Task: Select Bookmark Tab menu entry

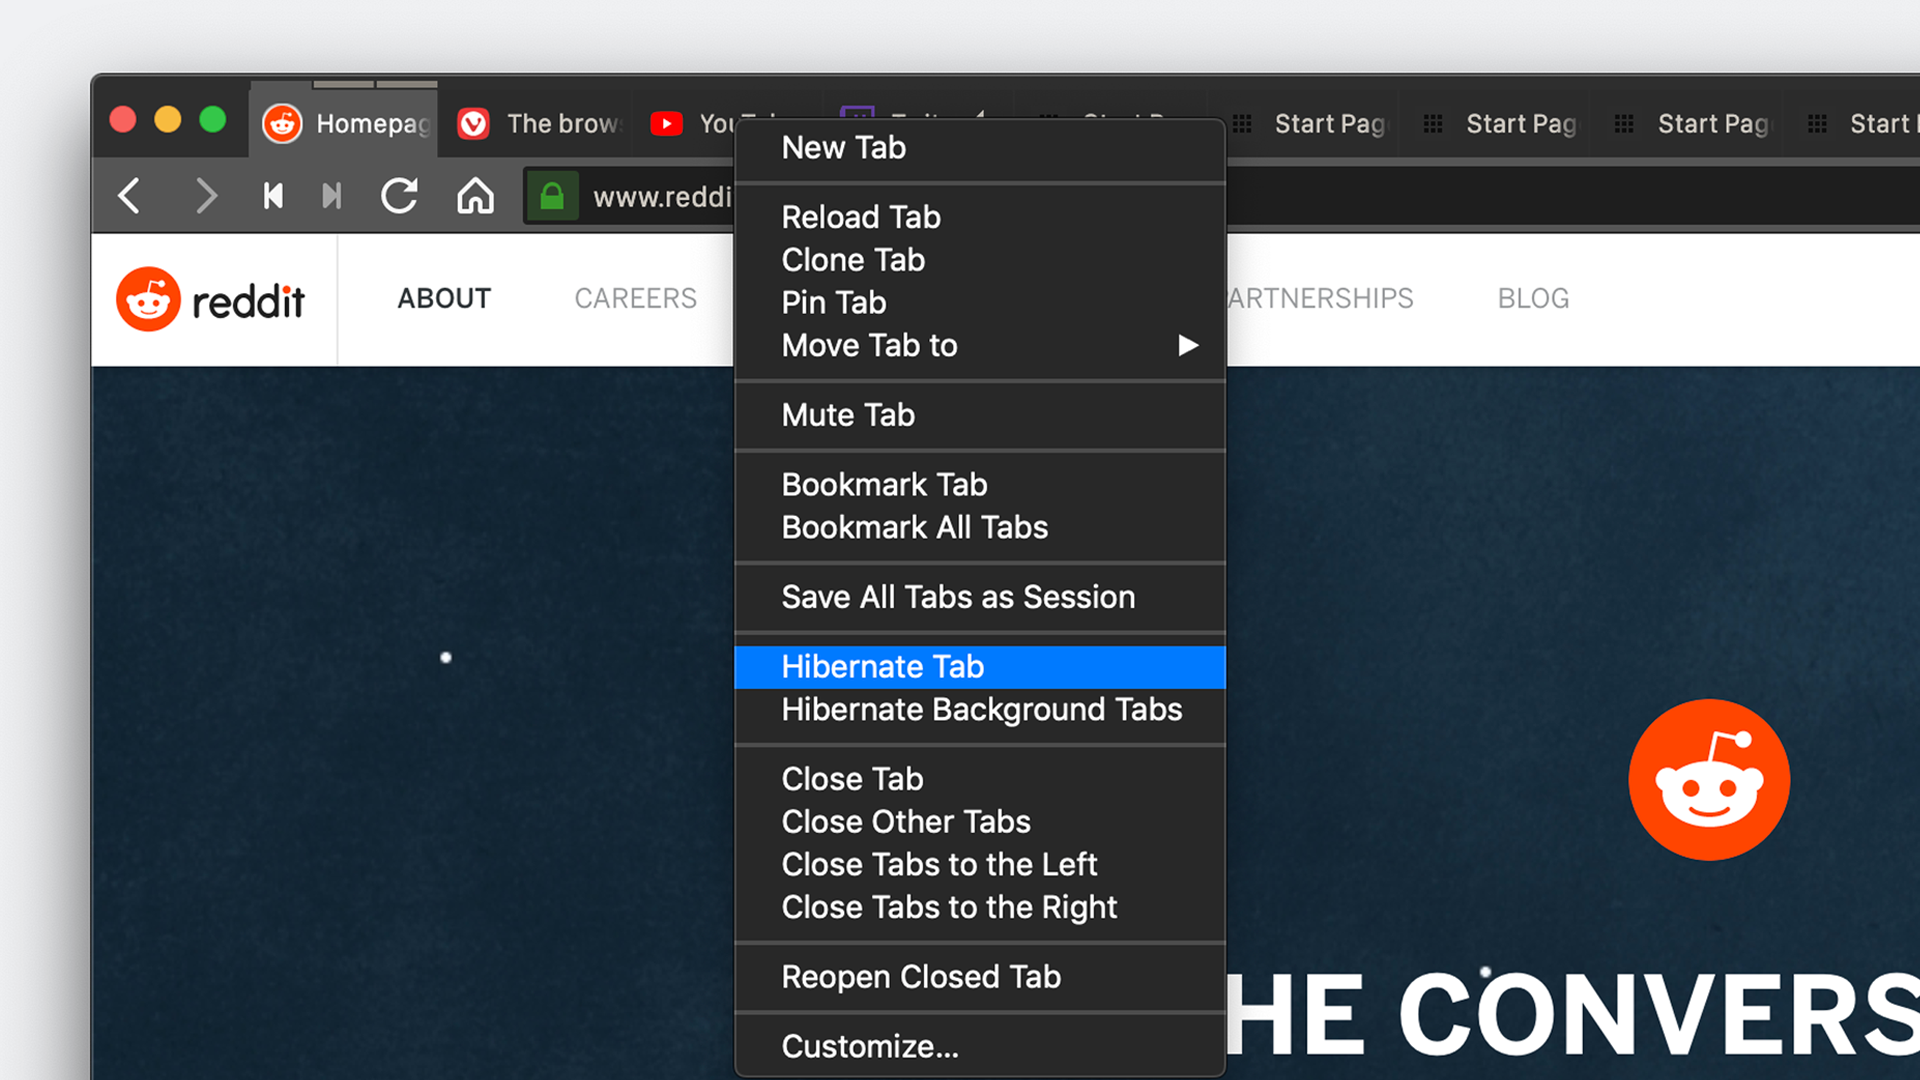Action: [980, 485]
